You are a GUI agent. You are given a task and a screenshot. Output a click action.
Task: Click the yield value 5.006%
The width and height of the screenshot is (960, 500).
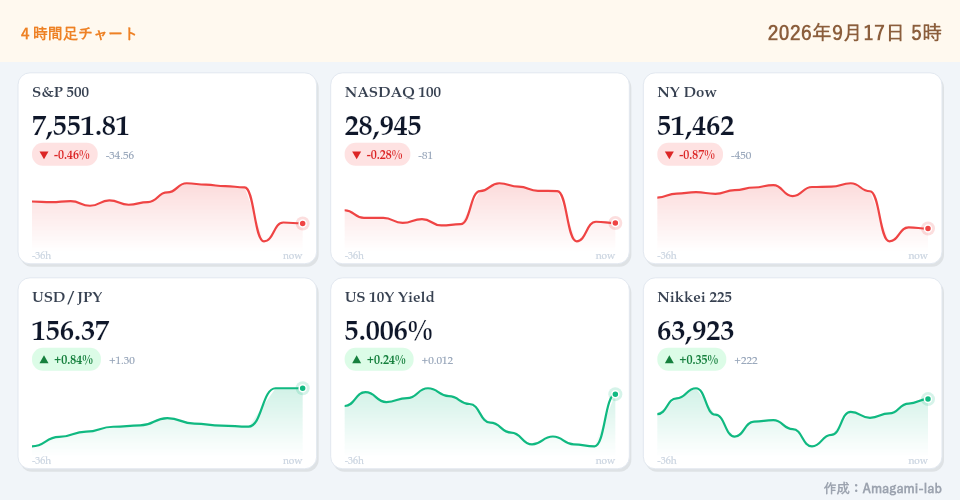[388, 331]
